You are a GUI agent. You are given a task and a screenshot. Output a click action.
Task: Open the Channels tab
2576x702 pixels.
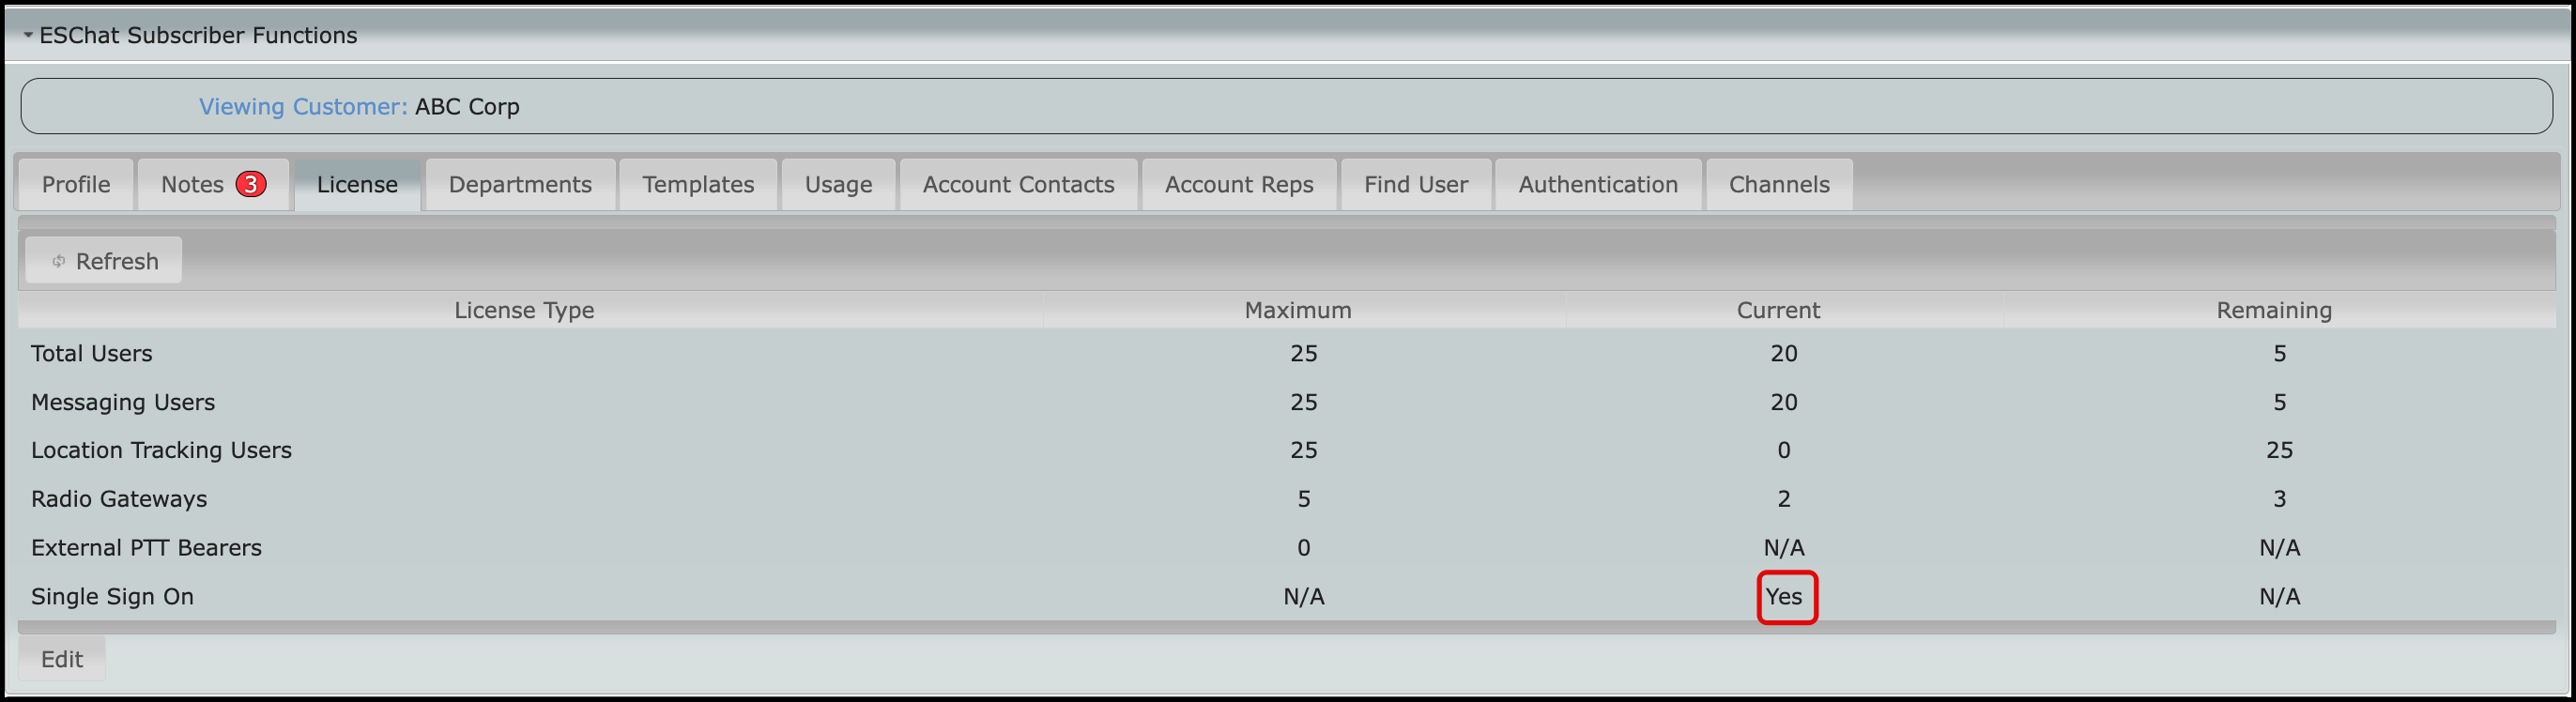coord(1779,184)
